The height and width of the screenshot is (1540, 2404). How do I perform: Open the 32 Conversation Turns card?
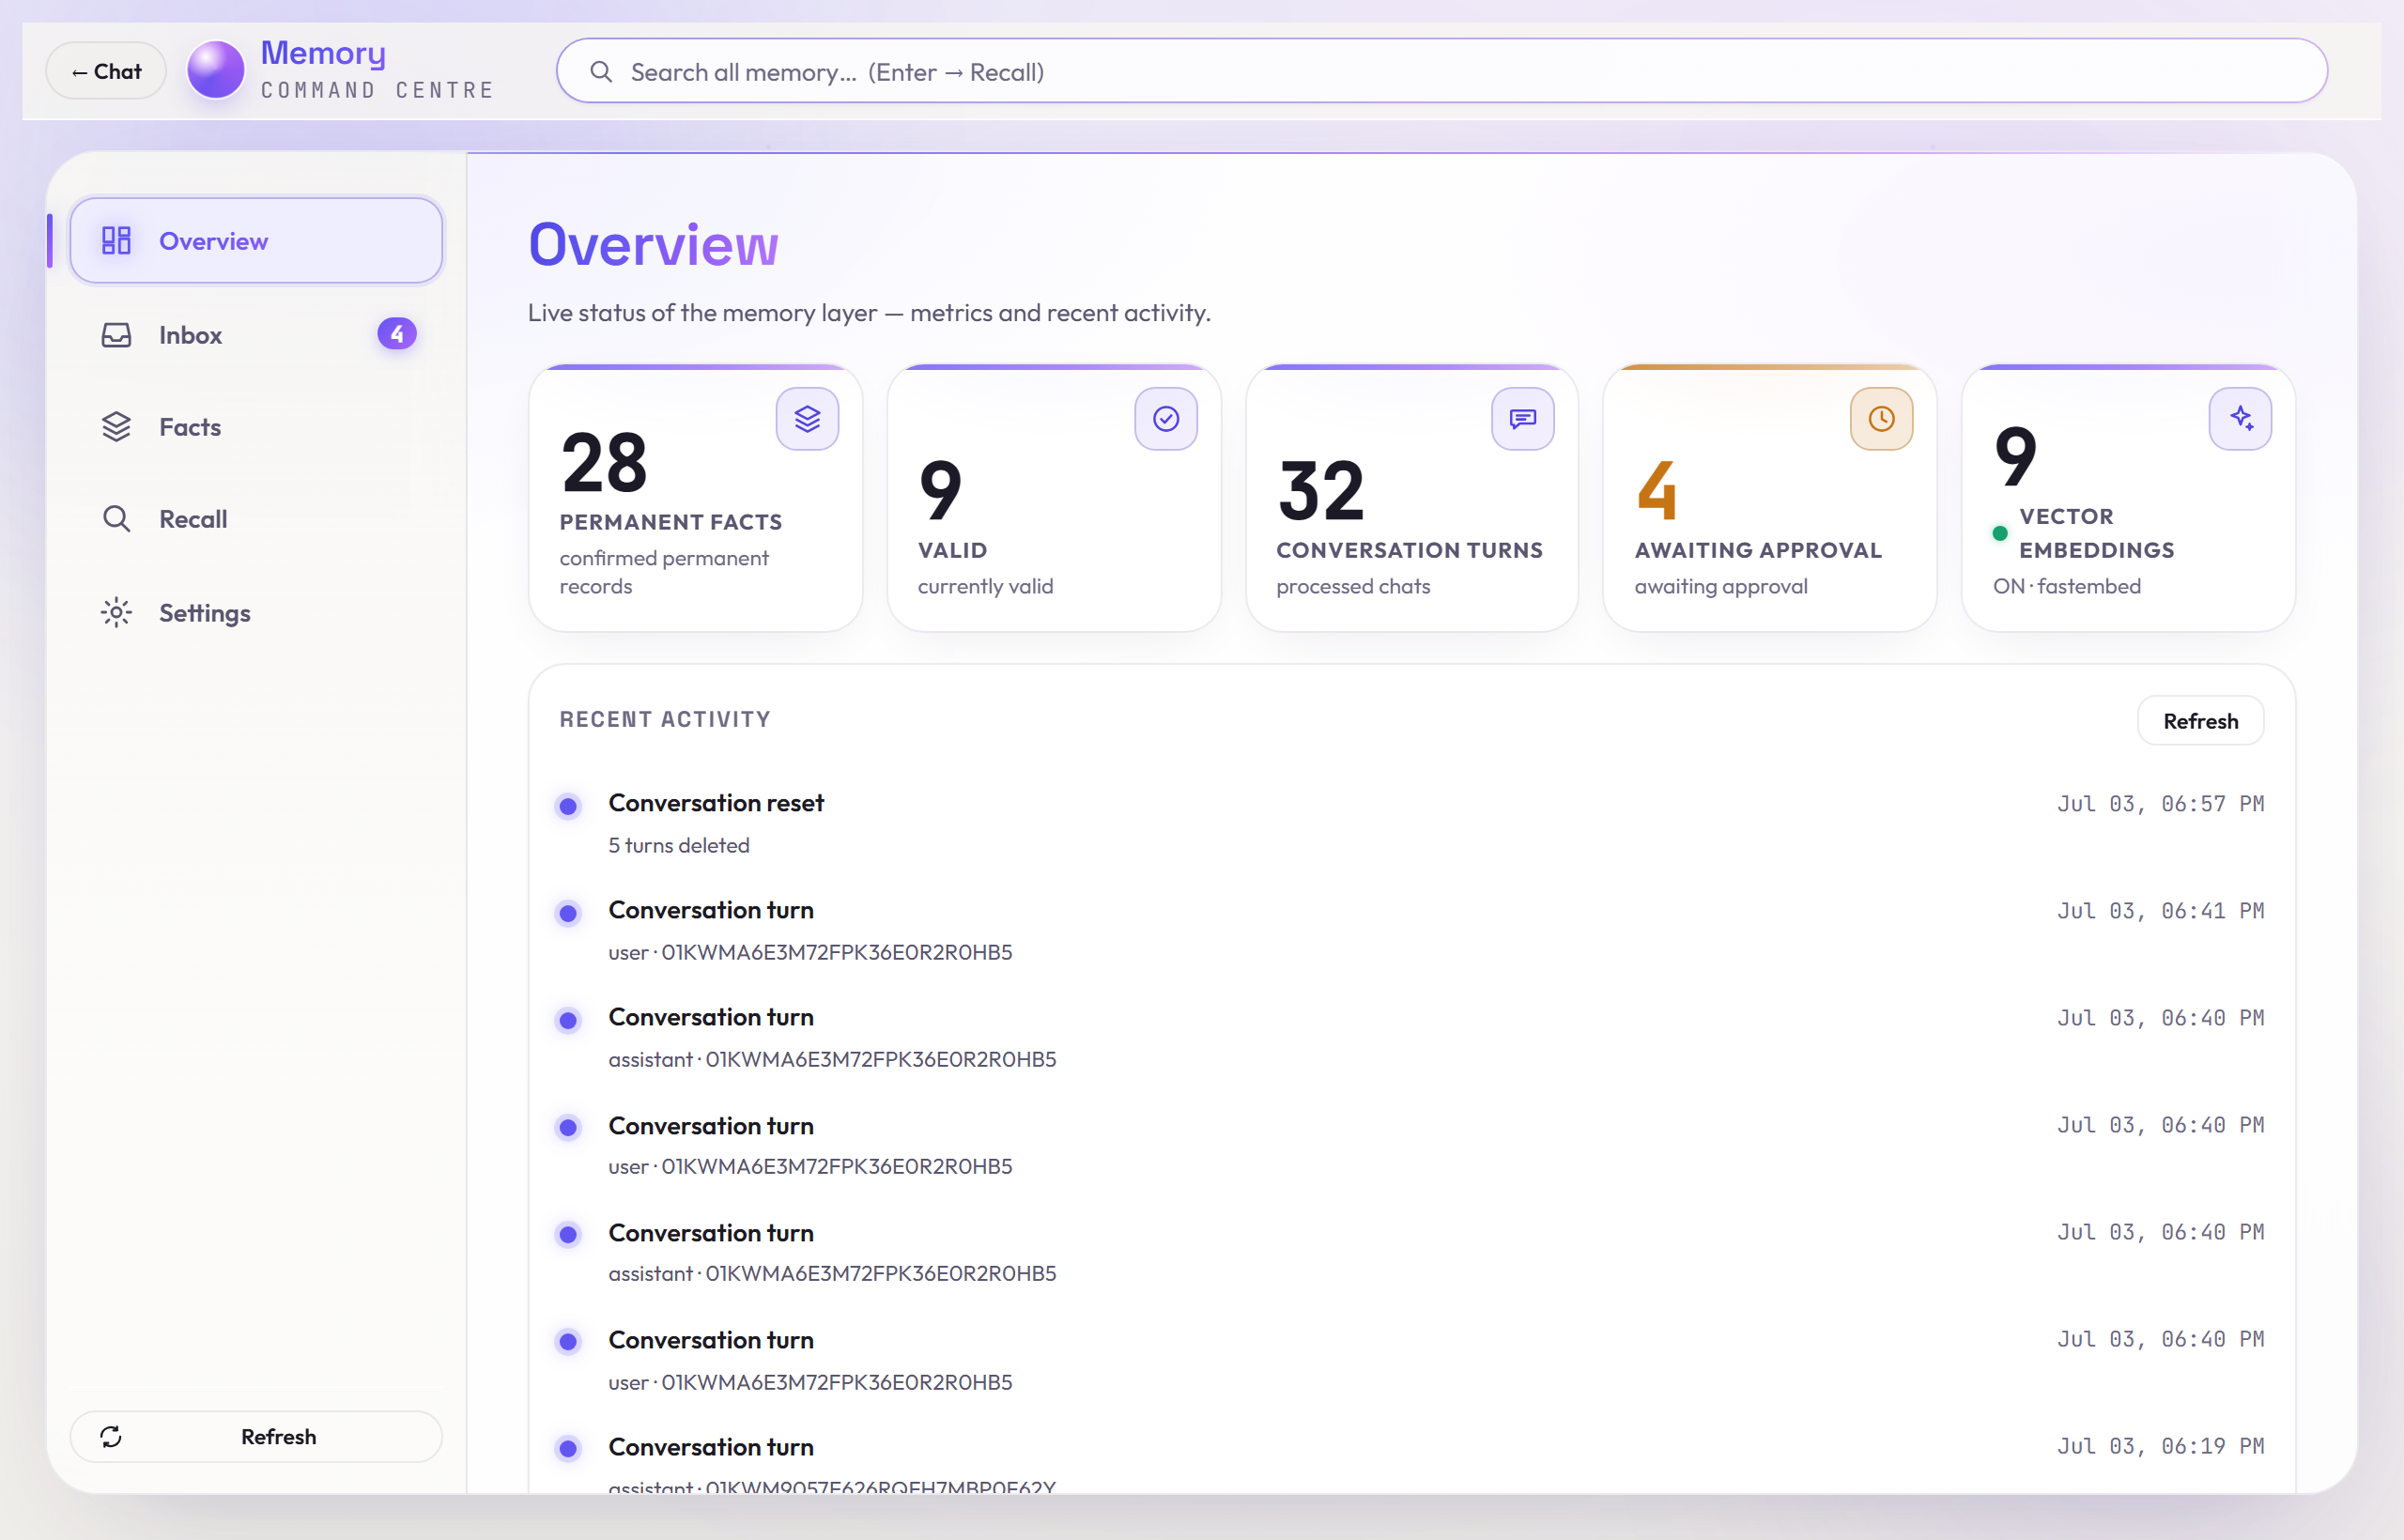click(1411, 498)
